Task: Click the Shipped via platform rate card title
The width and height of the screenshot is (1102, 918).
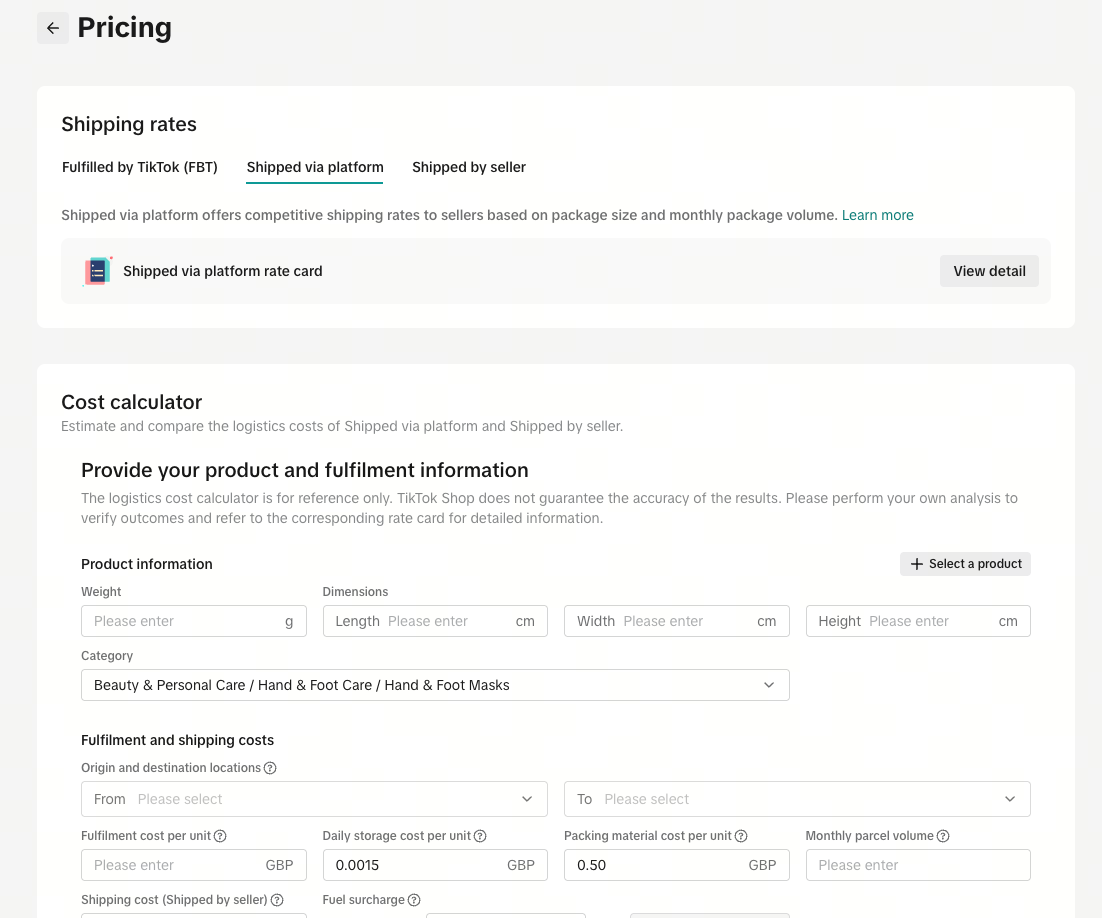Action: coord(223,271)
